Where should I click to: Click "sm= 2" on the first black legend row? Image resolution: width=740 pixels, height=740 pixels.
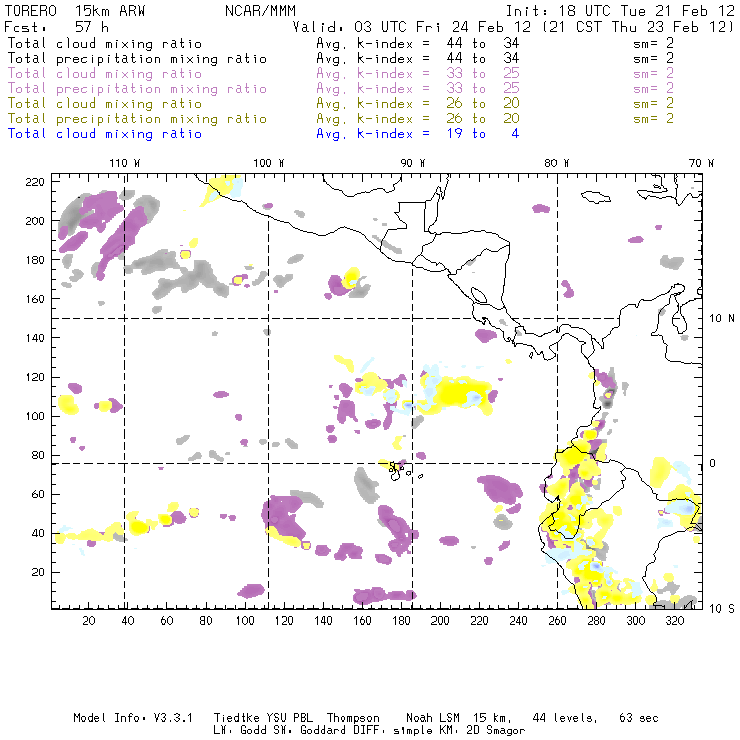(x=653, y=43)
